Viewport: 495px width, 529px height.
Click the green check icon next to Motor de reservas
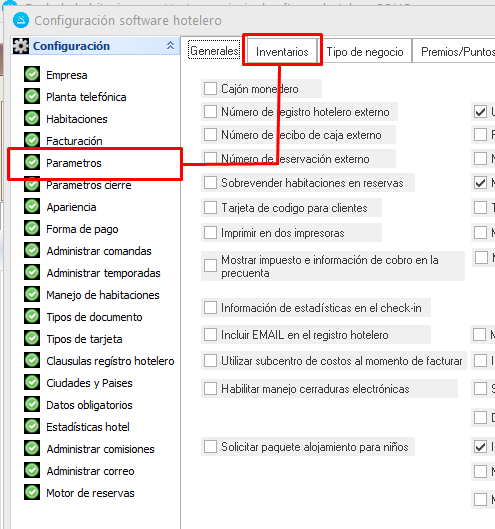click(32, 492)
